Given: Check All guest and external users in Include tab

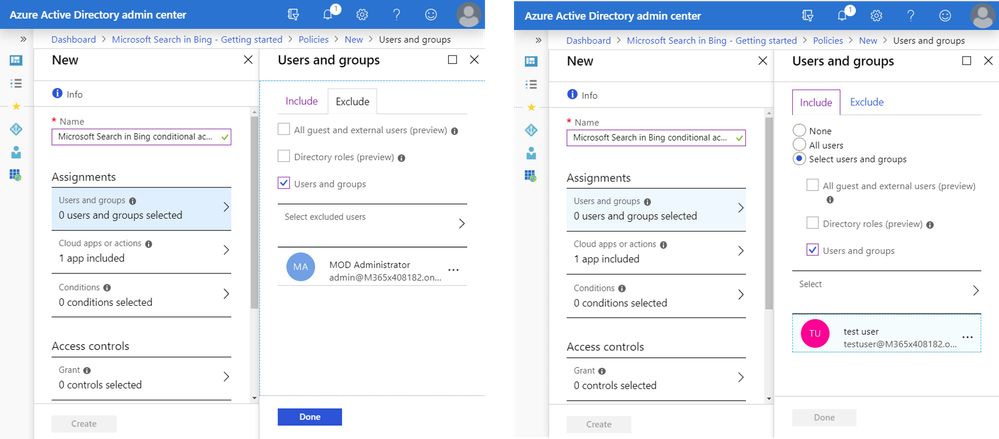Looking at the screenshot, I should point(812,186).
